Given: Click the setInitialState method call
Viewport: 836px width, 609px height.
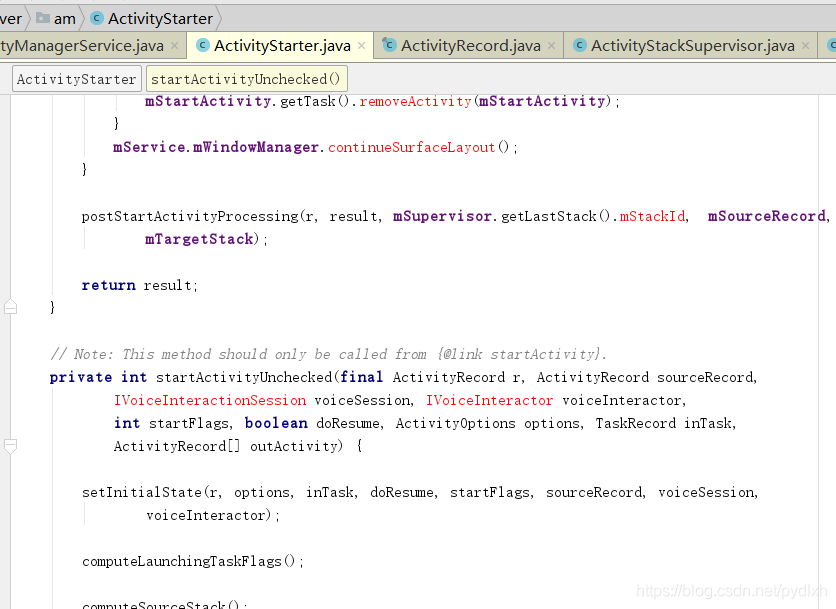Looking at the screenshot, I should pyautogui.click(x=142, y=492).
